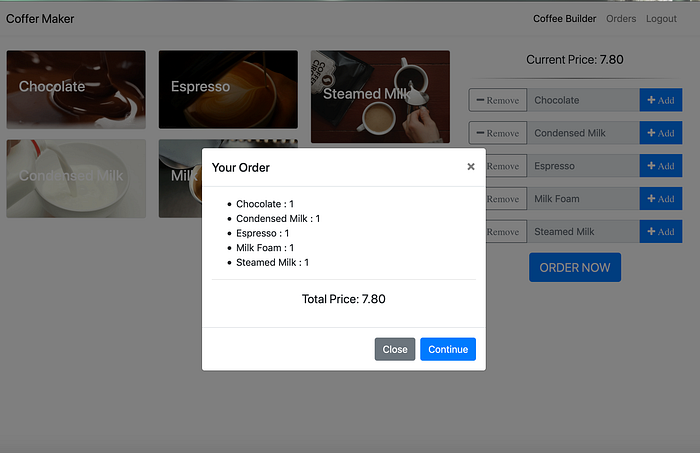Add Espresso using plus Add button
The height and width of the screenshot is (453, 700).
pyautogui.click(x=661, y=166)
